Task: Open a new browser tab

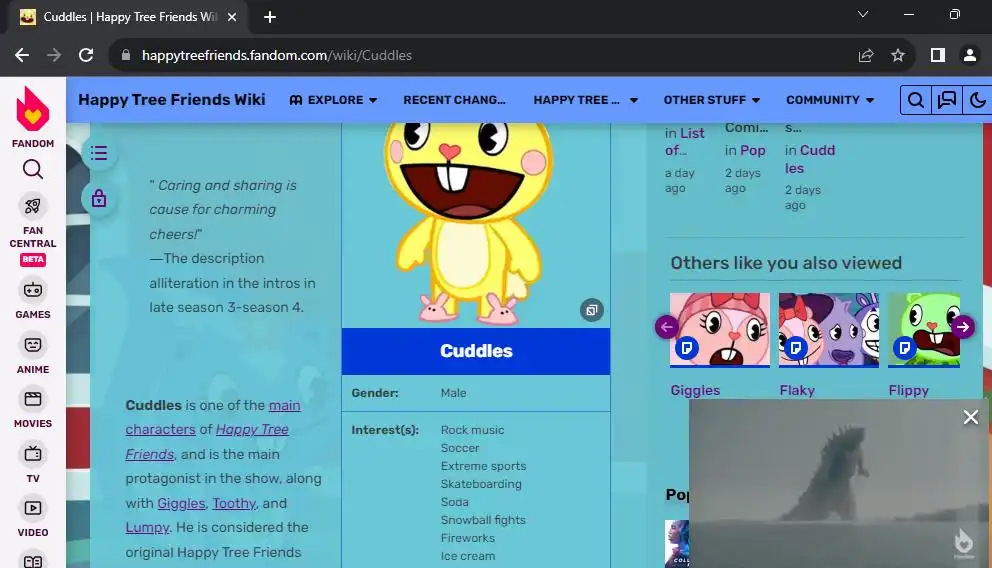Action: (270, 17)
